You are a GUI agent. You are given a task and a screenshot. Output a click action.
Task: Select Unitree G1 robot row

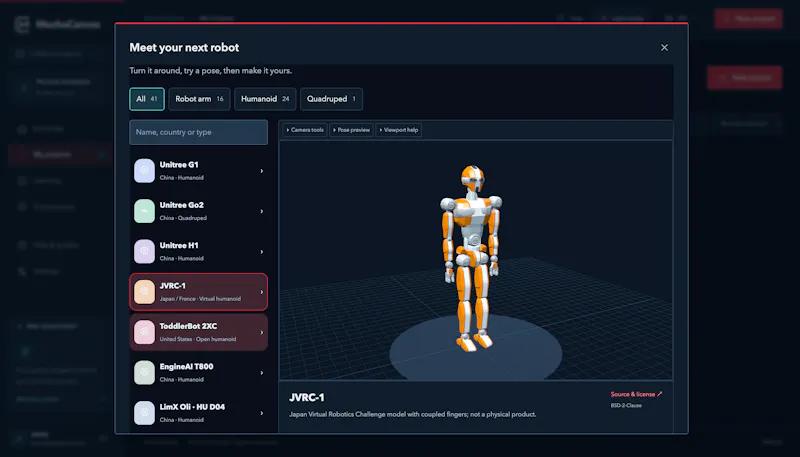(x=198, y=171)
